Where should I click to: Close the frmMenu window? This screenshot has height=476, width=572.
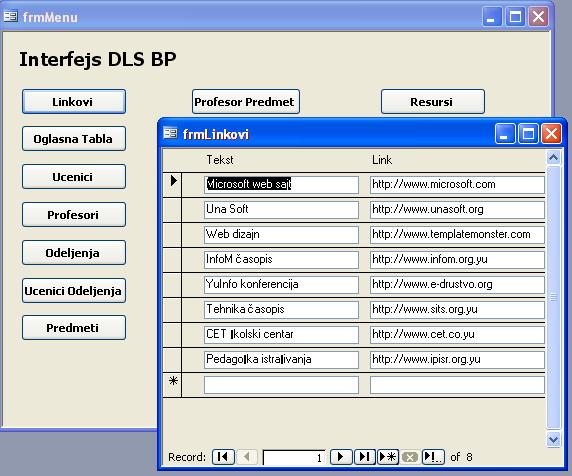tap(538, 16)
